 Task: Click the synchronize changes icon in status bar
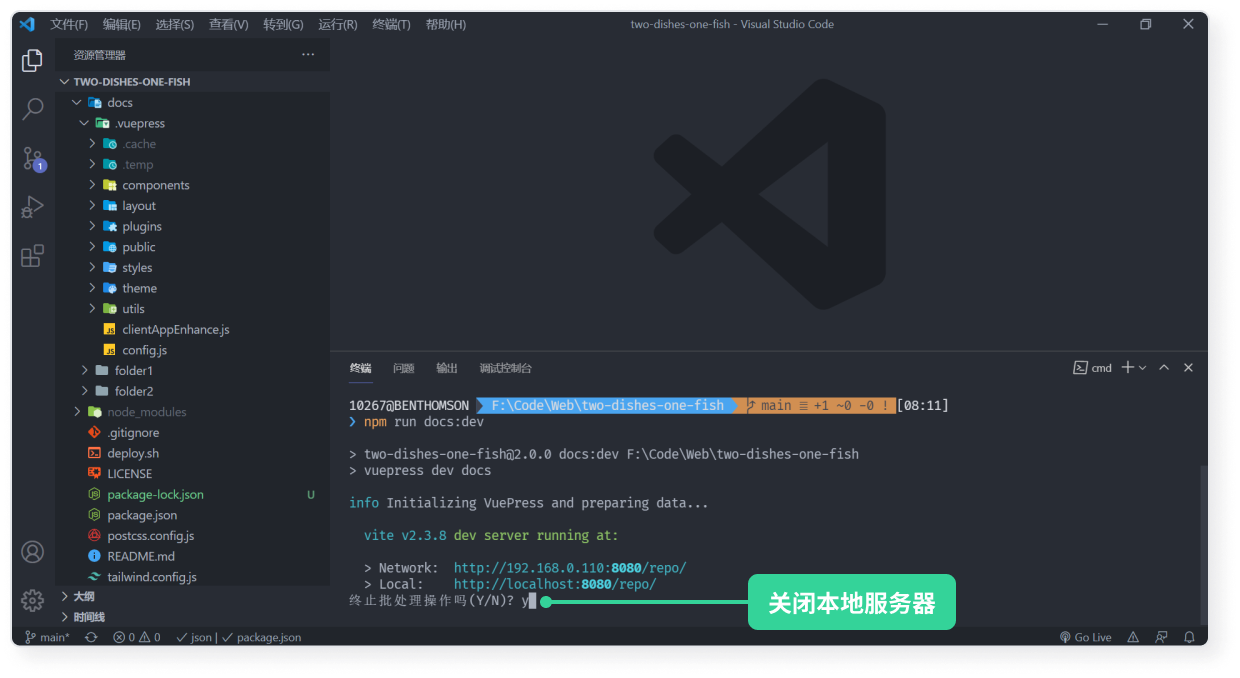click(x=91, y=637)
